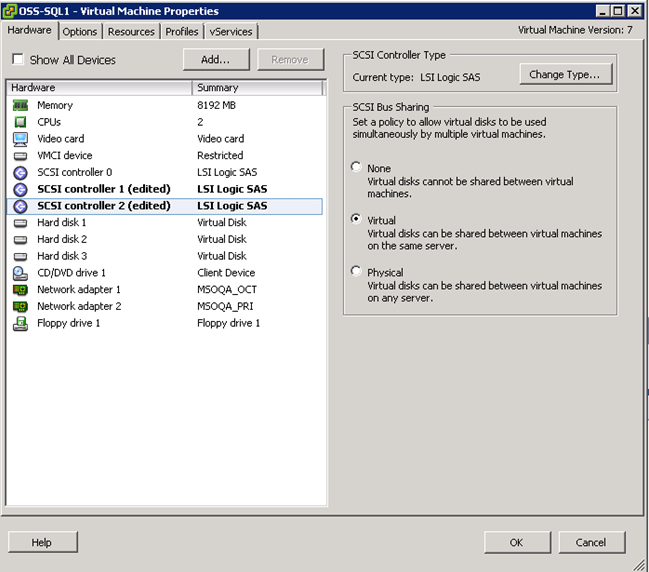Select the Hard disk 3 label
Image resolution: width=649 pixels, height=572 pixels.
62,256
